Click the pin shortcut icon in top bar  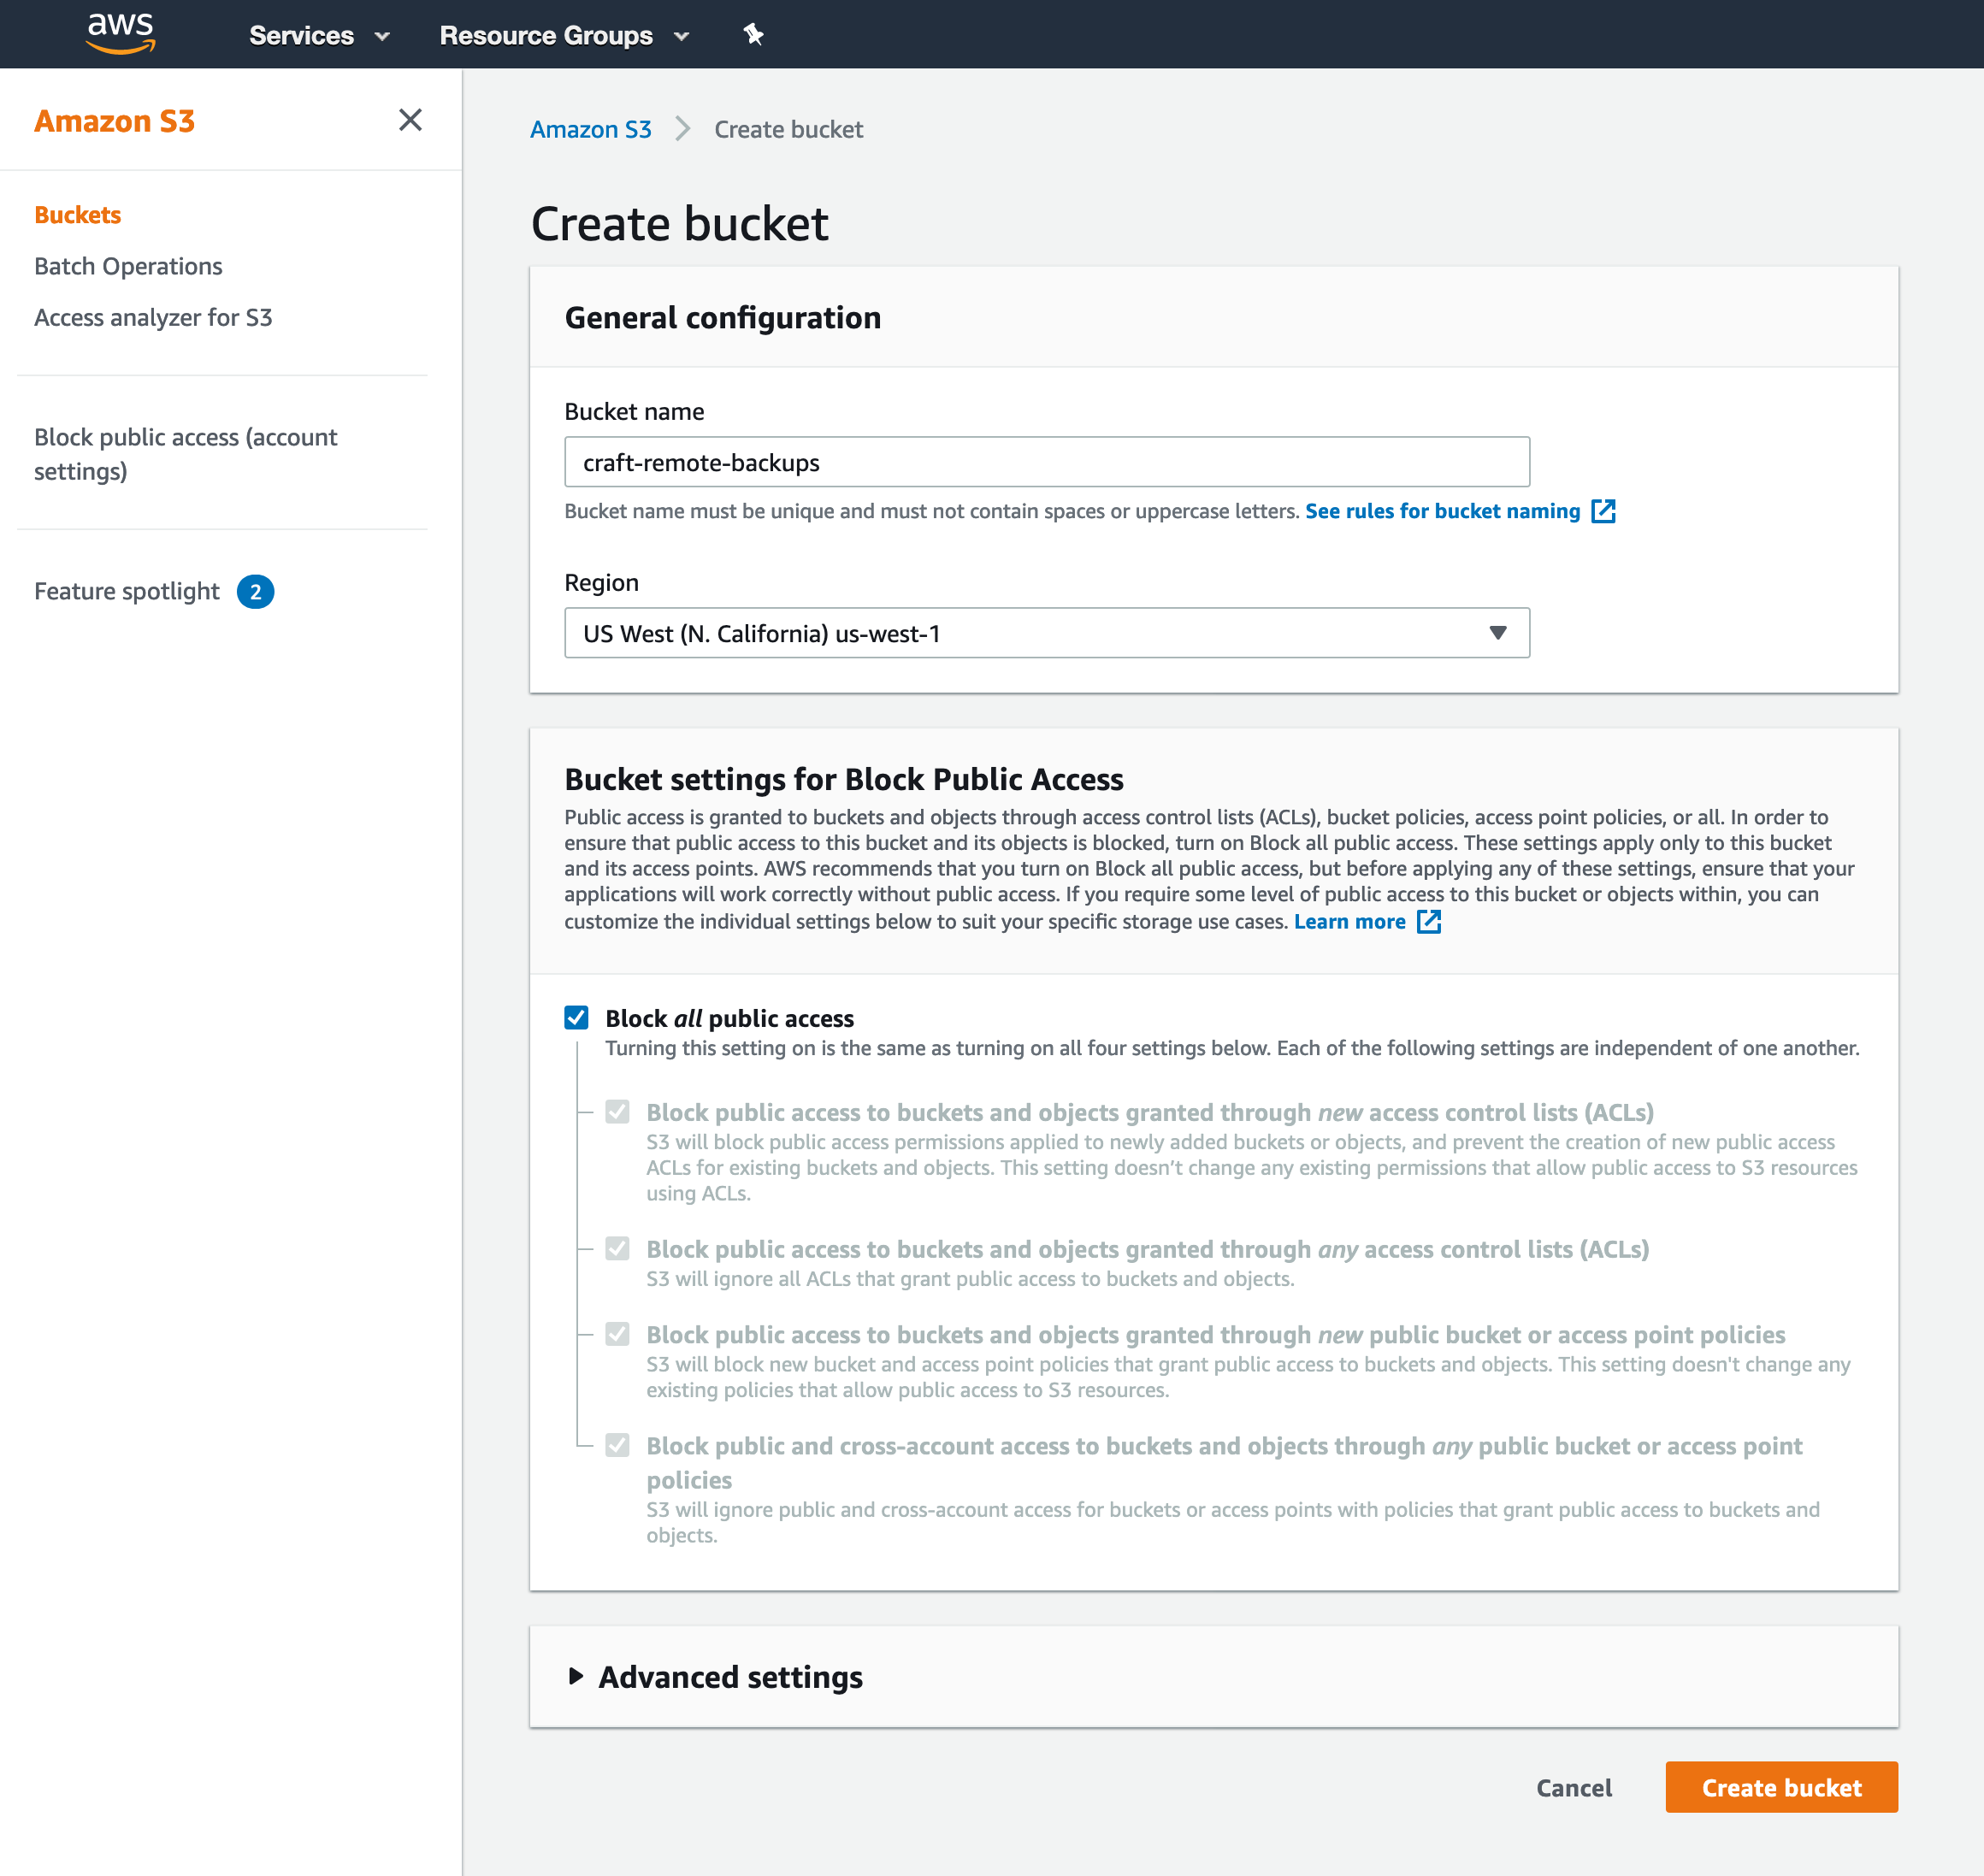753,35
